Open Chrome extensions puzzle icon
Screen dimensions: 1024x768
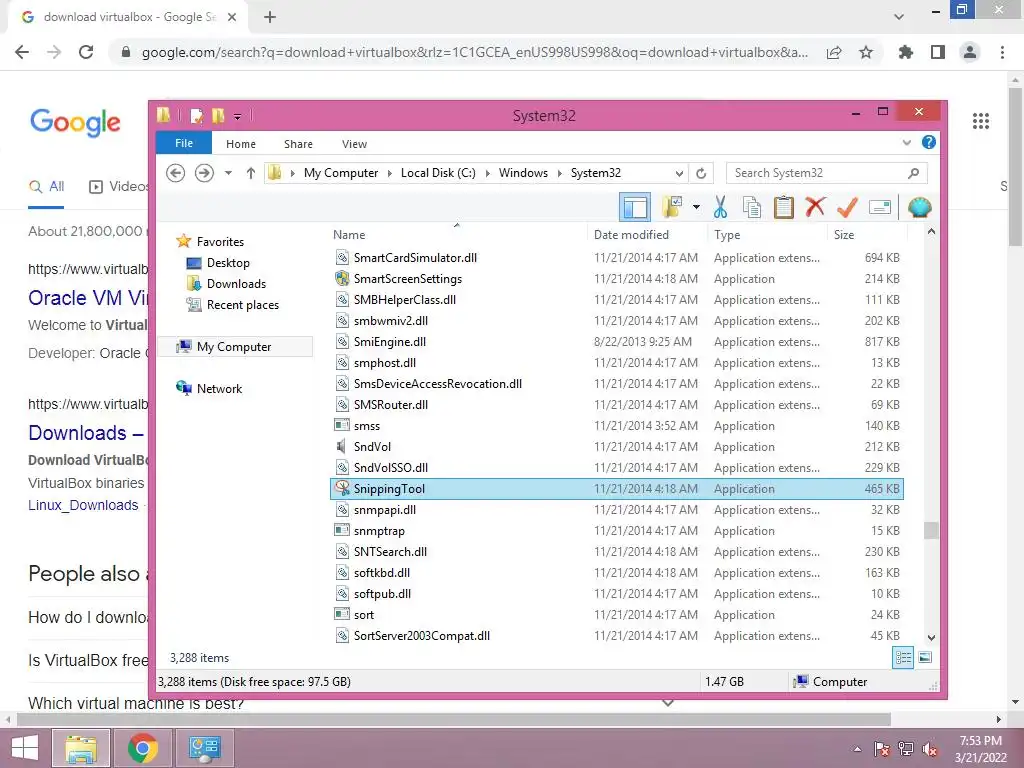(905, 52)
